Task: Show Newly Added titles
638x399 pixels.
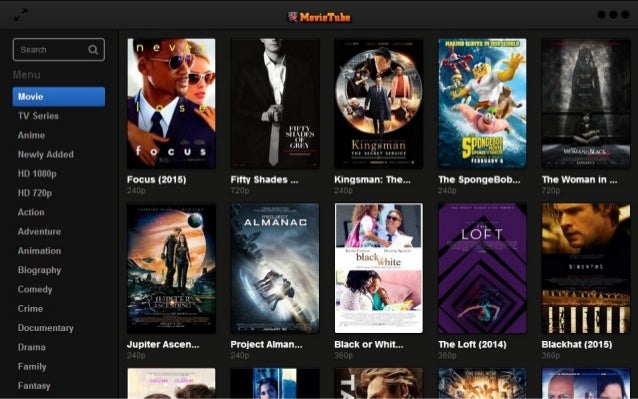Action: [x=46, y=155]
